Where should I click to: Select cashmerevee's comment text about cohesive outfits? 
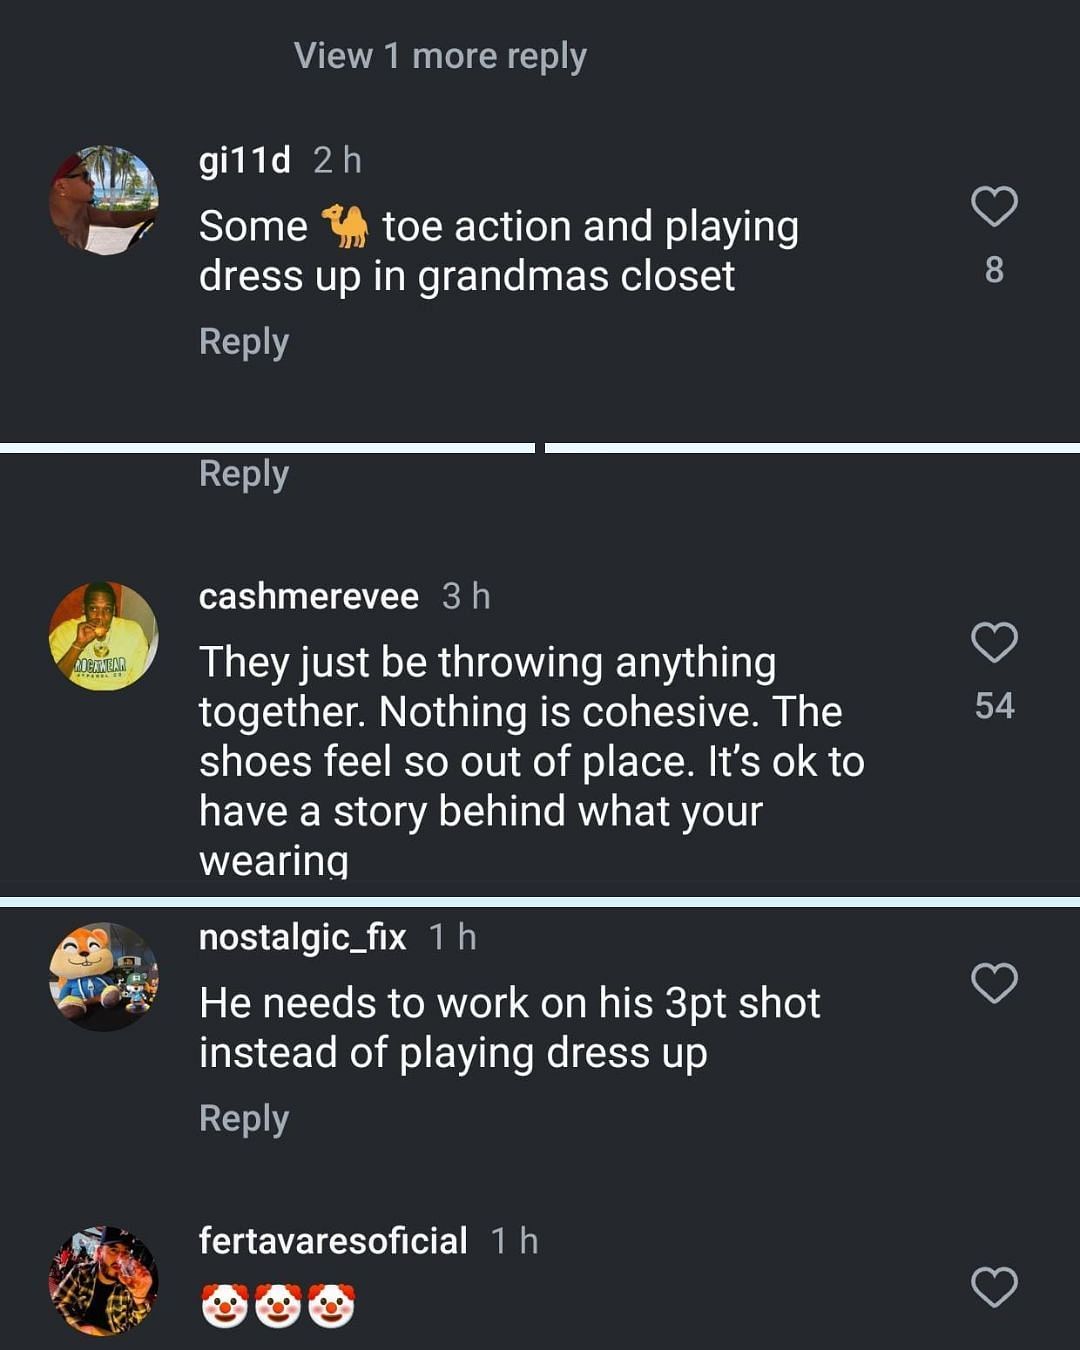coord(530,761)
